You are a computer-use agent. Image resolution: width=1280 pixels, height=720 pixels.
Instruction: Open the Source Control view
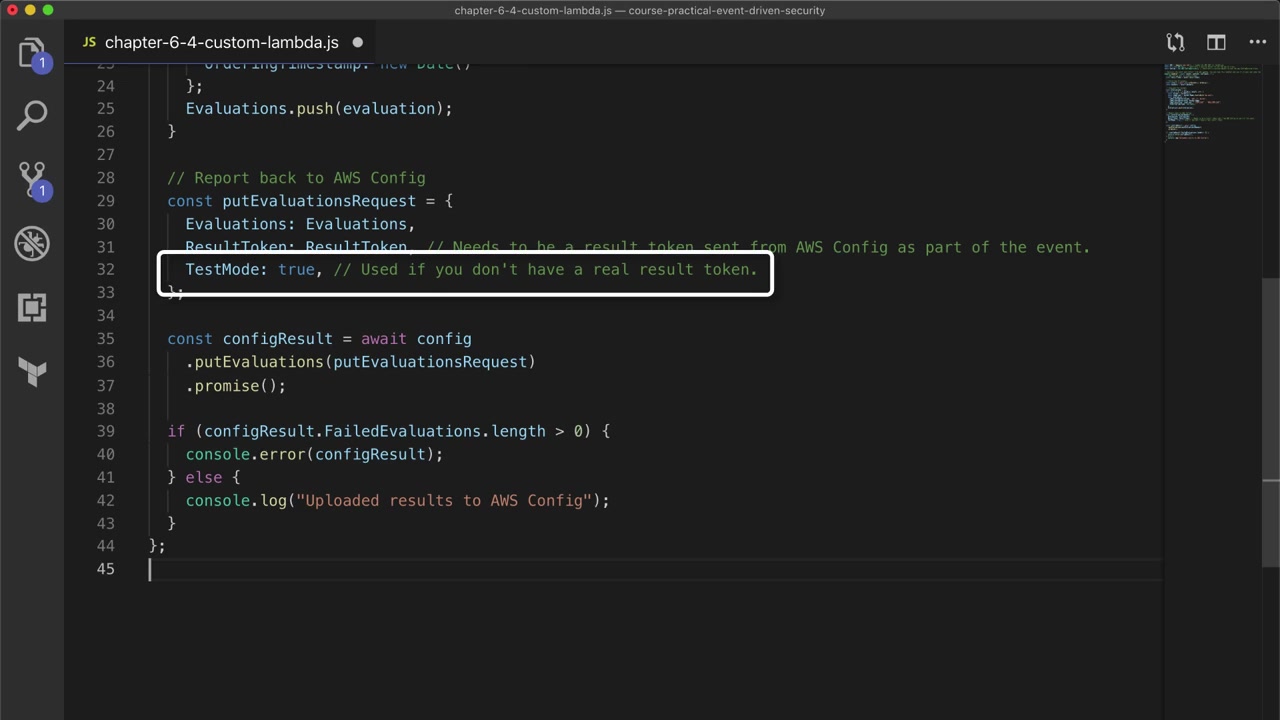coord(32,180)
